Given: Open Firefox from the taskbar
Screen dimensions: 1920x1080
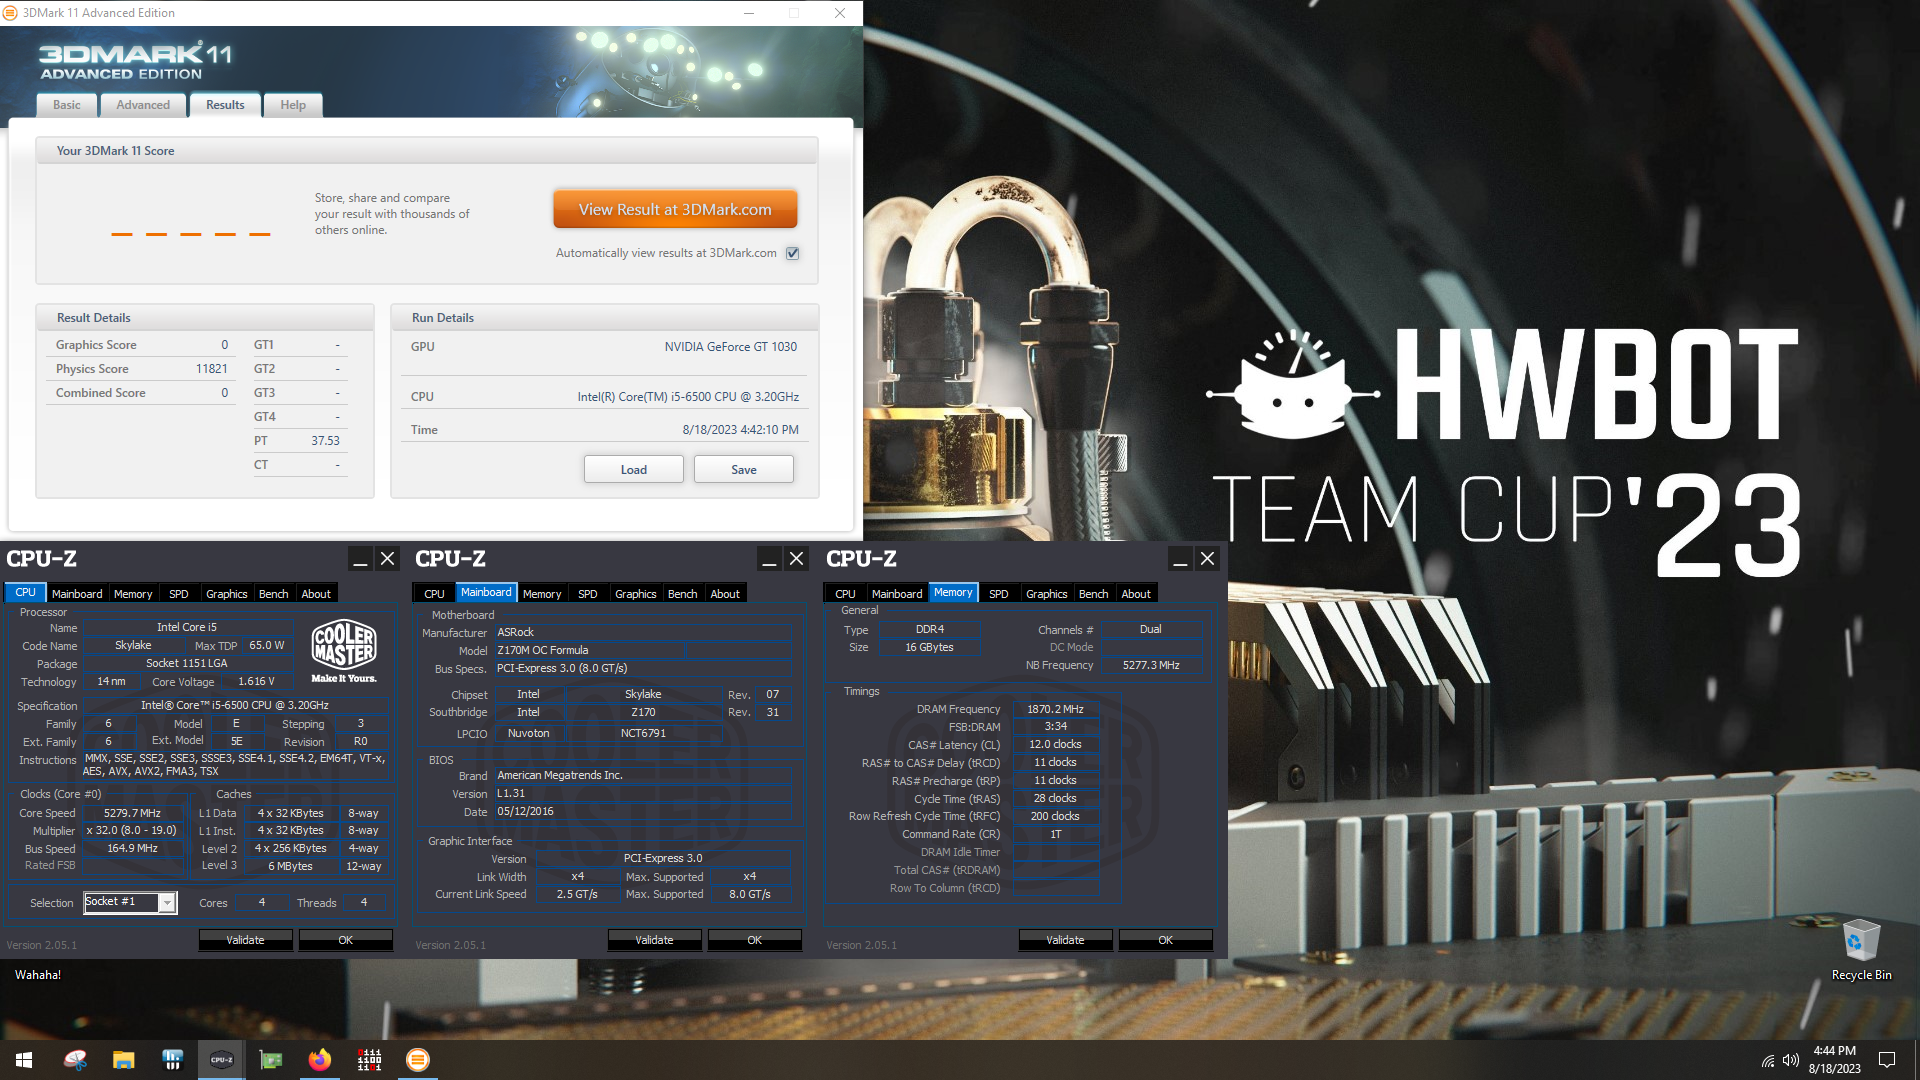Looking at the screenshot, I should (319, 1060).
